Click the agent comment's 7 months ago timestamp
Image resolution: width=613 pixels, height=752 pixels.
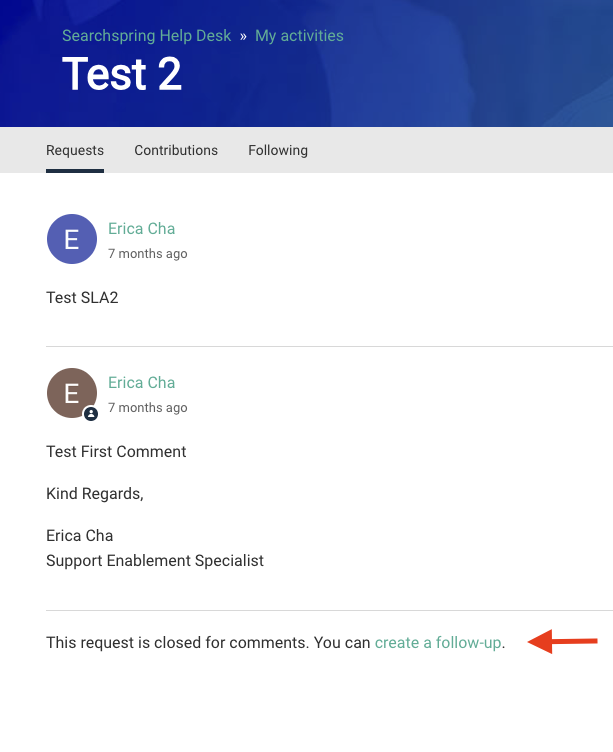(x=148, y=408)
